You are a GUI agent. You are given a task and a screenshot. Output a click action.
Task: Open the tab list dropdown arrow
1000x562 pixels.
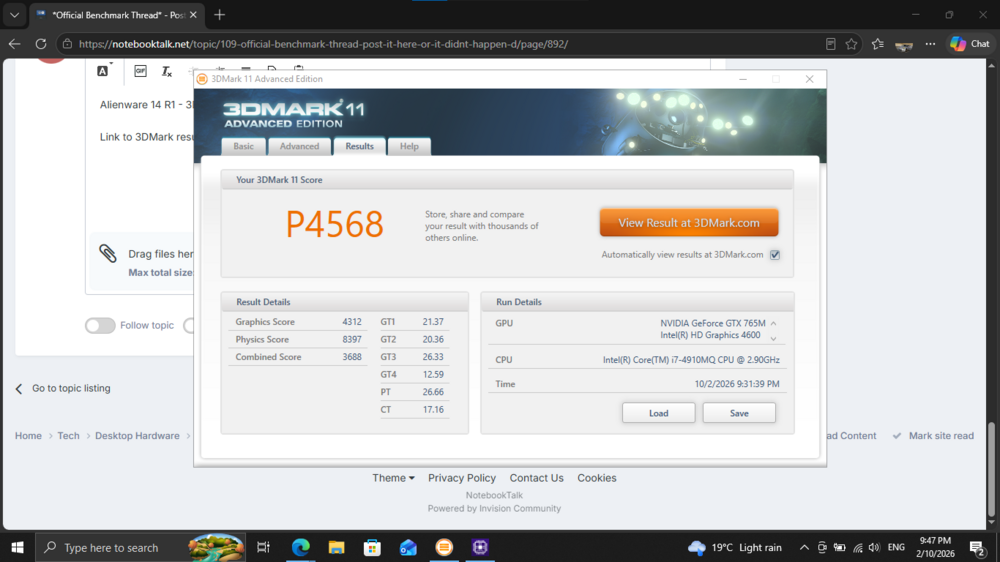click(14, 15)
